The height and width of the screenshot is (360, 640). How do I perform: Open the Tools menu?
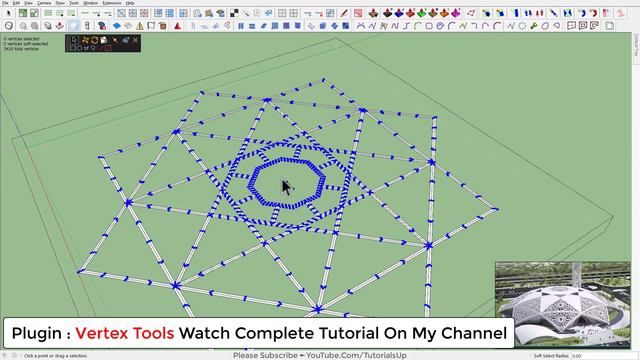[x=74, y=3]
